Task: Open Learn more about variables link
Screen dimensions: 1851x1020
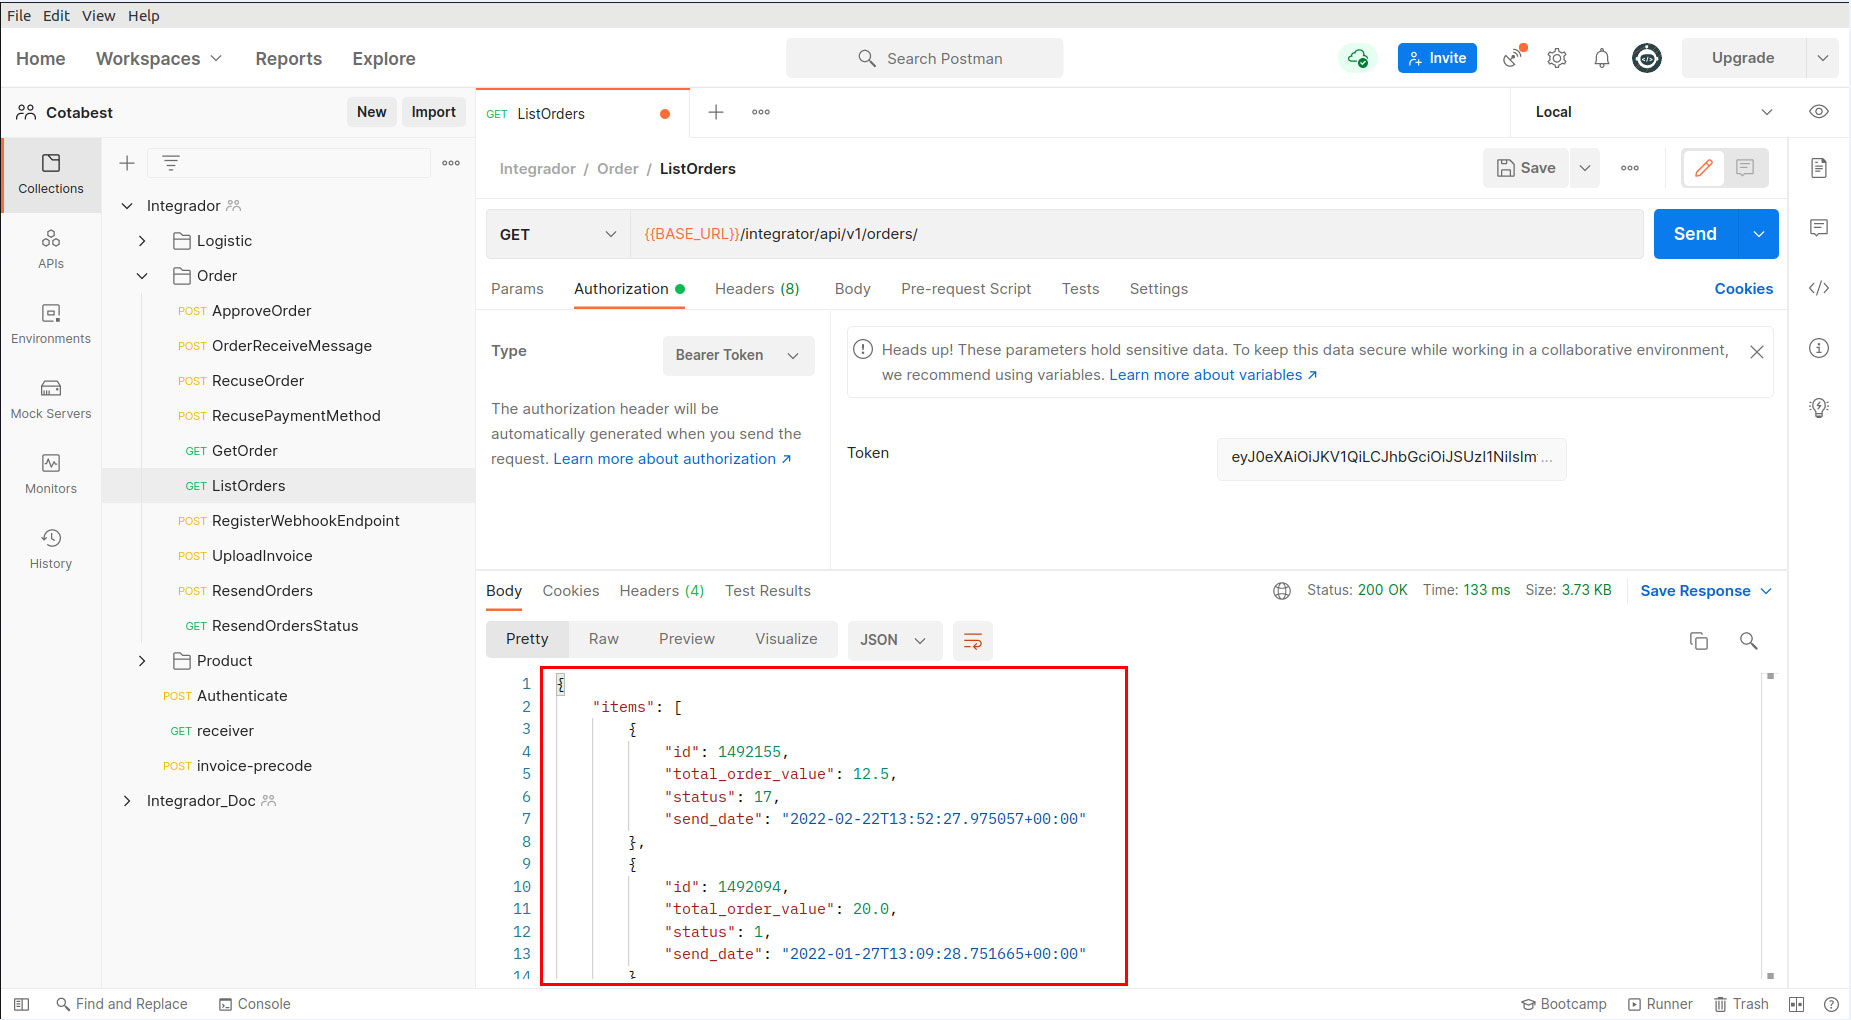Action: (x=1213, y=375)
